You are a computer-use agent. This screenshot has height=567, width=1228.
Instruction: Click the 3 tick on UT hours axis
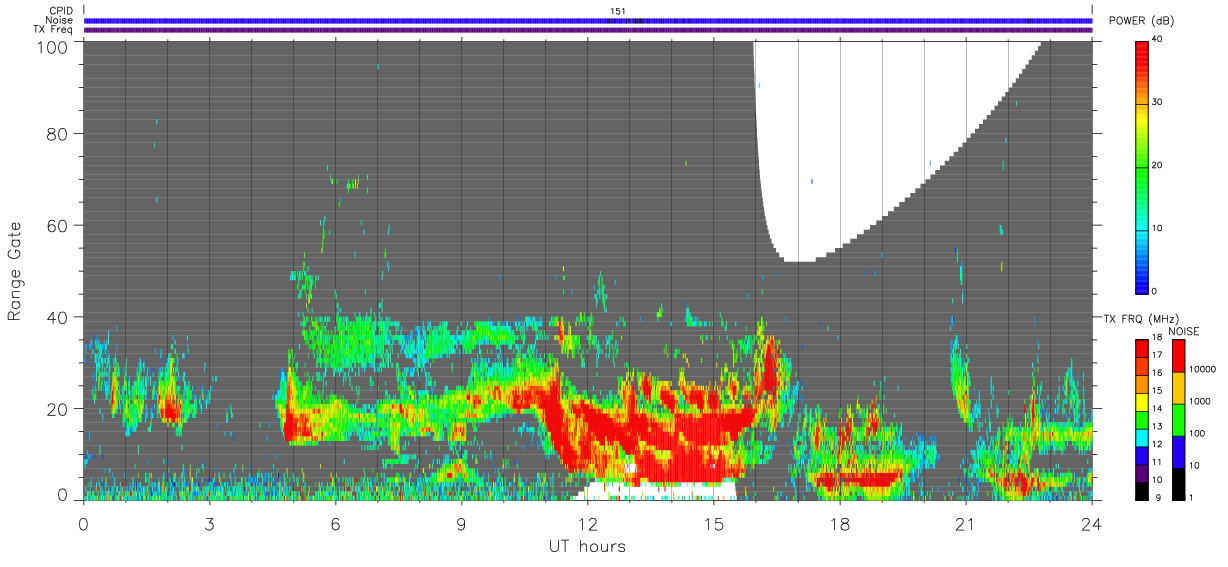tap(210, 523)
